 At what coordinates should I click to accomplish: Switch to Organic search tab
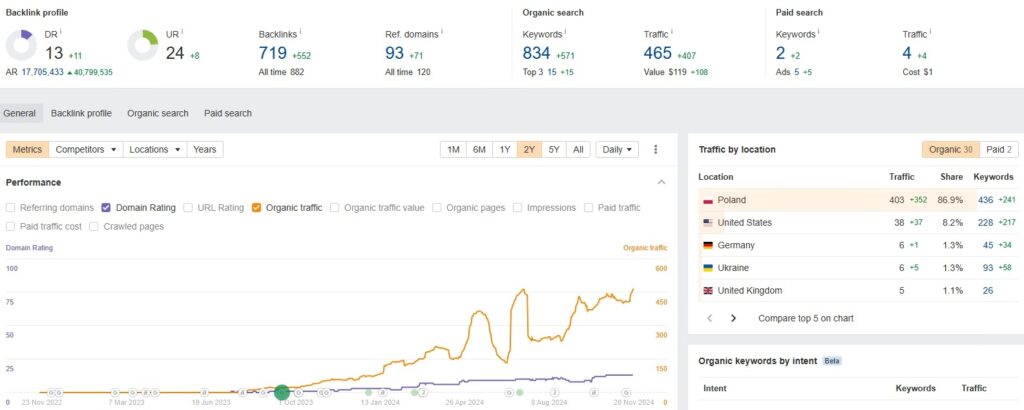pos(158,113)
